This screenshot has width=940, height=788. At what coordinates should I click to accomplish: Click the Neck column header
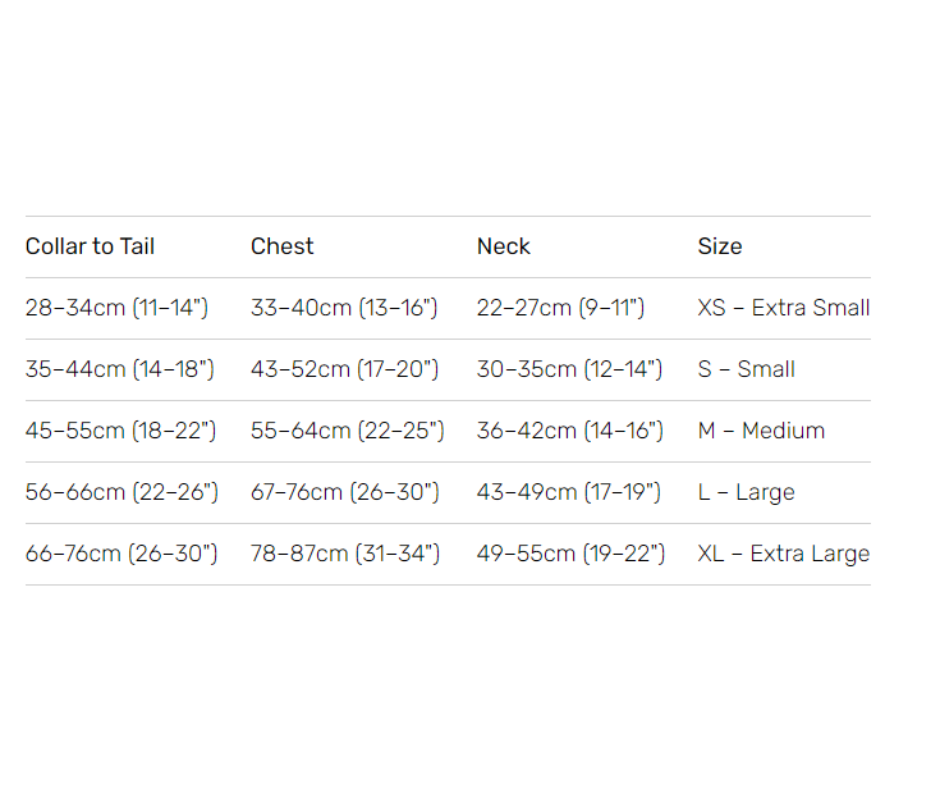(504, 246)
